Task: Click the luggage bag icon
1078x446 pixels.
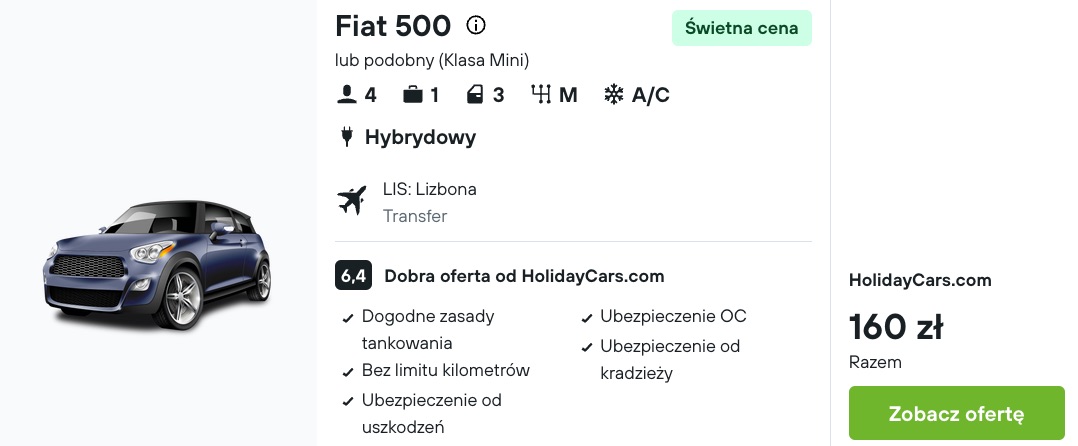Action: (412, 94)
